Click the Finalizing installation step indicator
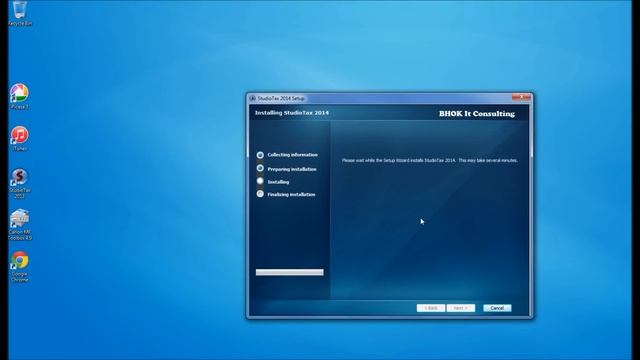Screen dimensions: 640x360 click(260, 194)
